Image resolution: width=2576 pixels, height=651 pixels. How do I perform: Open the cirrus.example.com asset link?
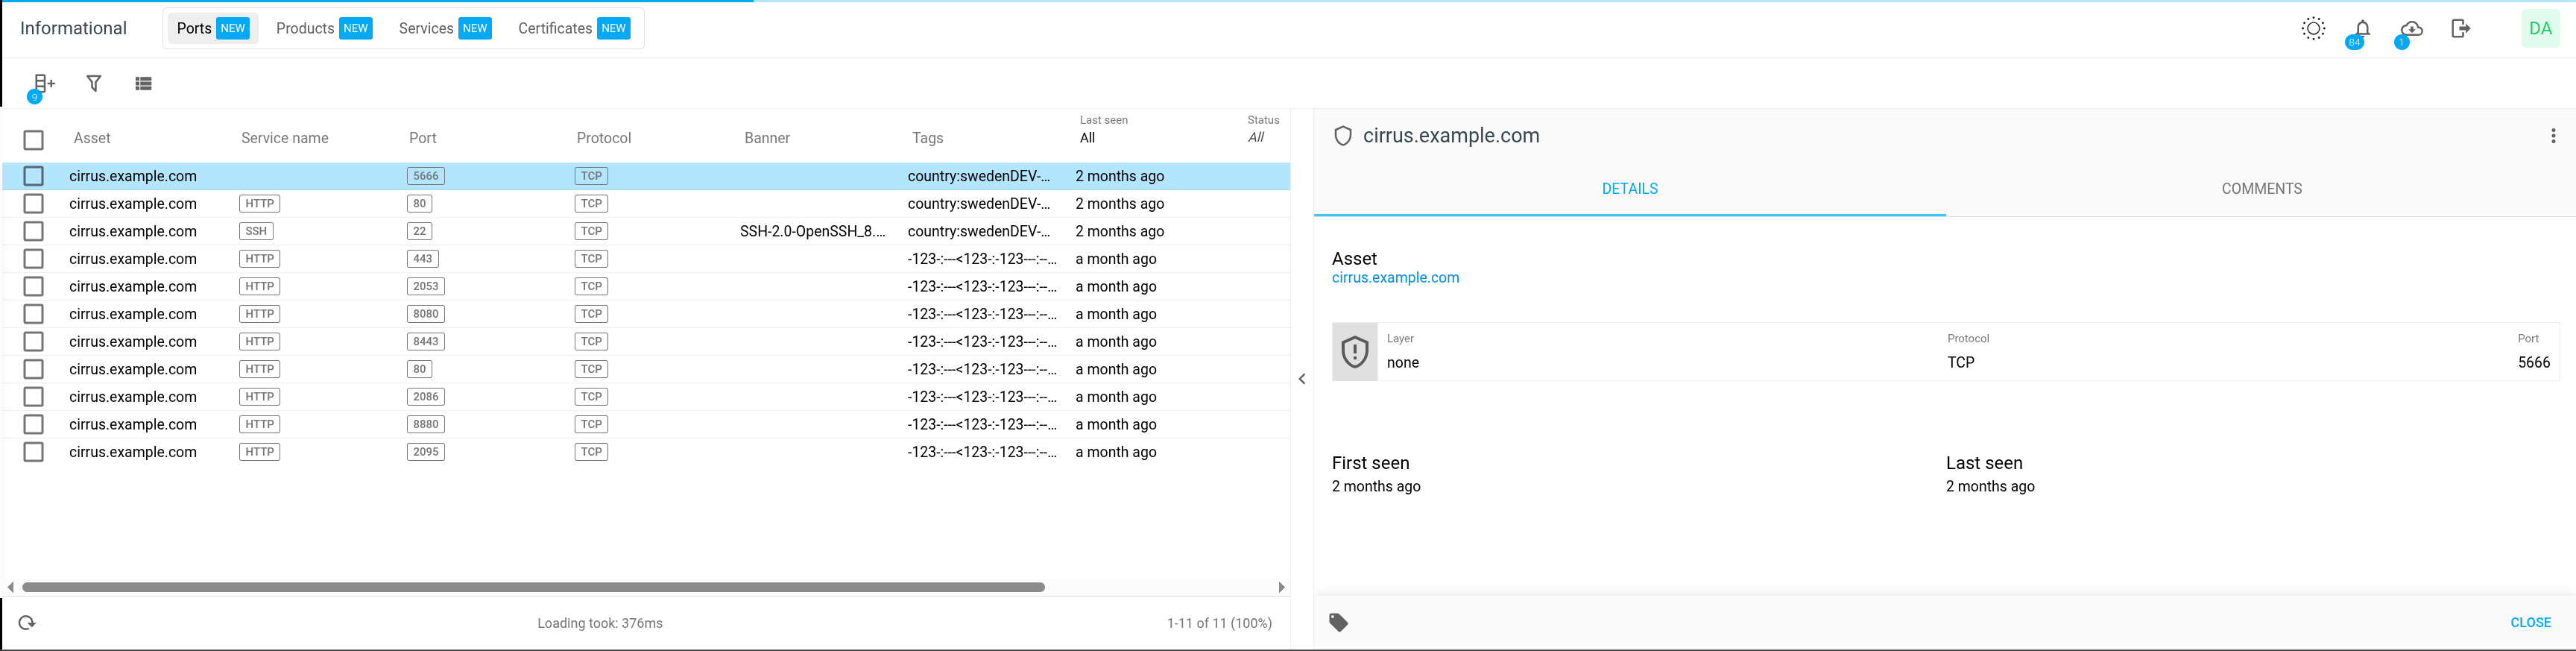coord(1395,278)
